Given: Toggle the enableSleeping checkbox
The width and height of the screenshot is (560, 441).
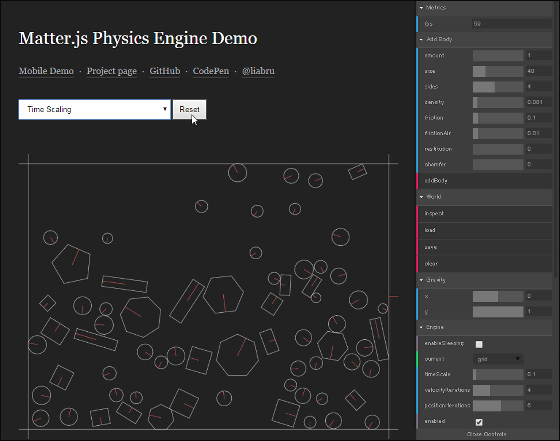Looking at the screenshot, I should pyautogui.click(x=479, y=344).
